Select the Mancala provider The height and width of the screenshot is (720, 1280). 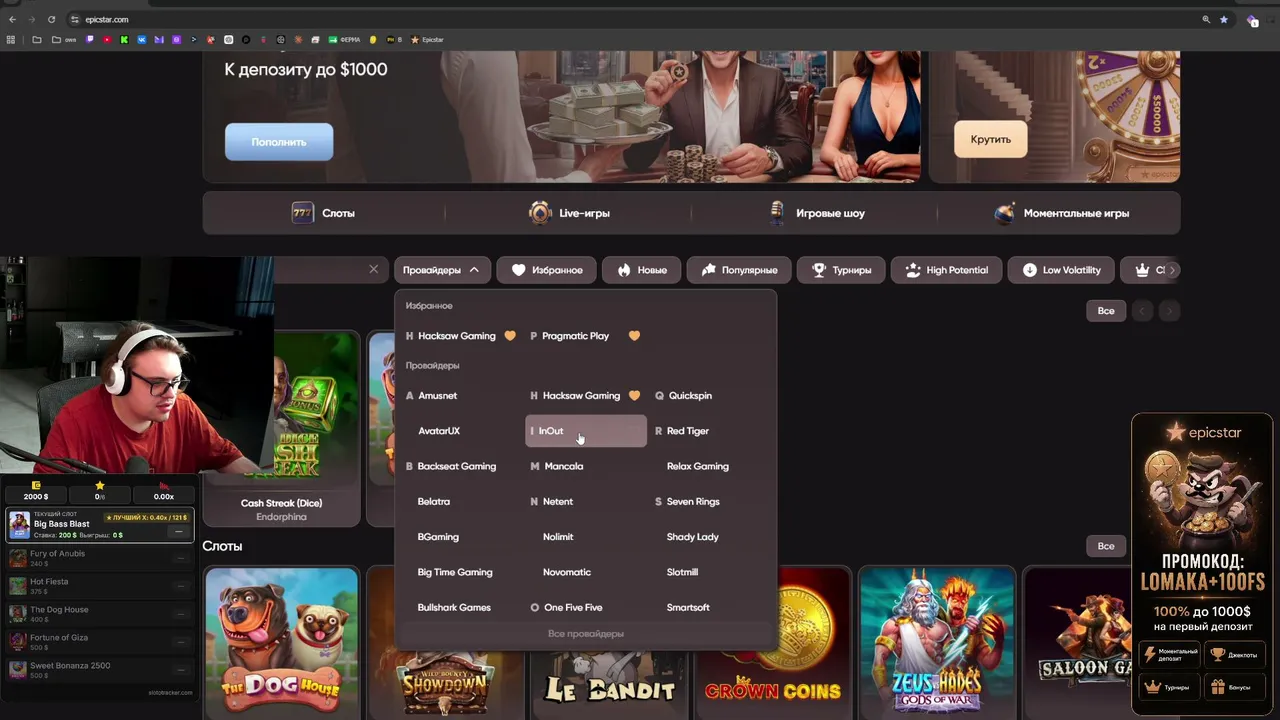564,466
